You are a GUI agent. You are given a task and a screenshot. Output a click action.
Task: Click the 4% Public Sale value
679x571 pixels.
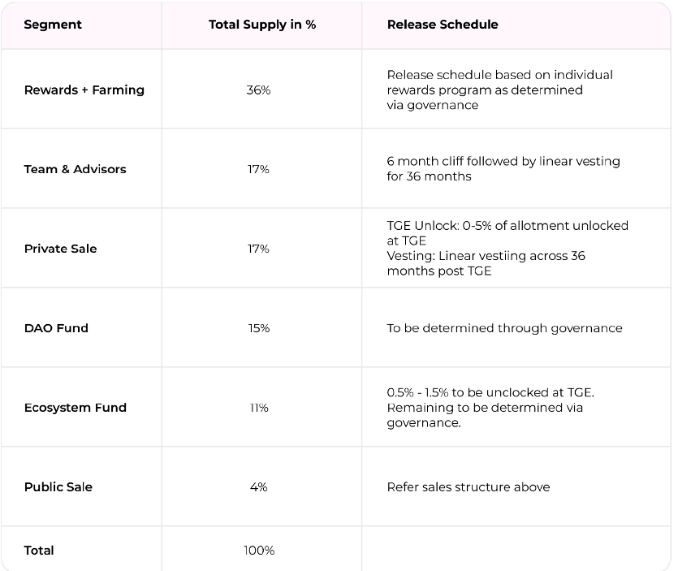259,487
